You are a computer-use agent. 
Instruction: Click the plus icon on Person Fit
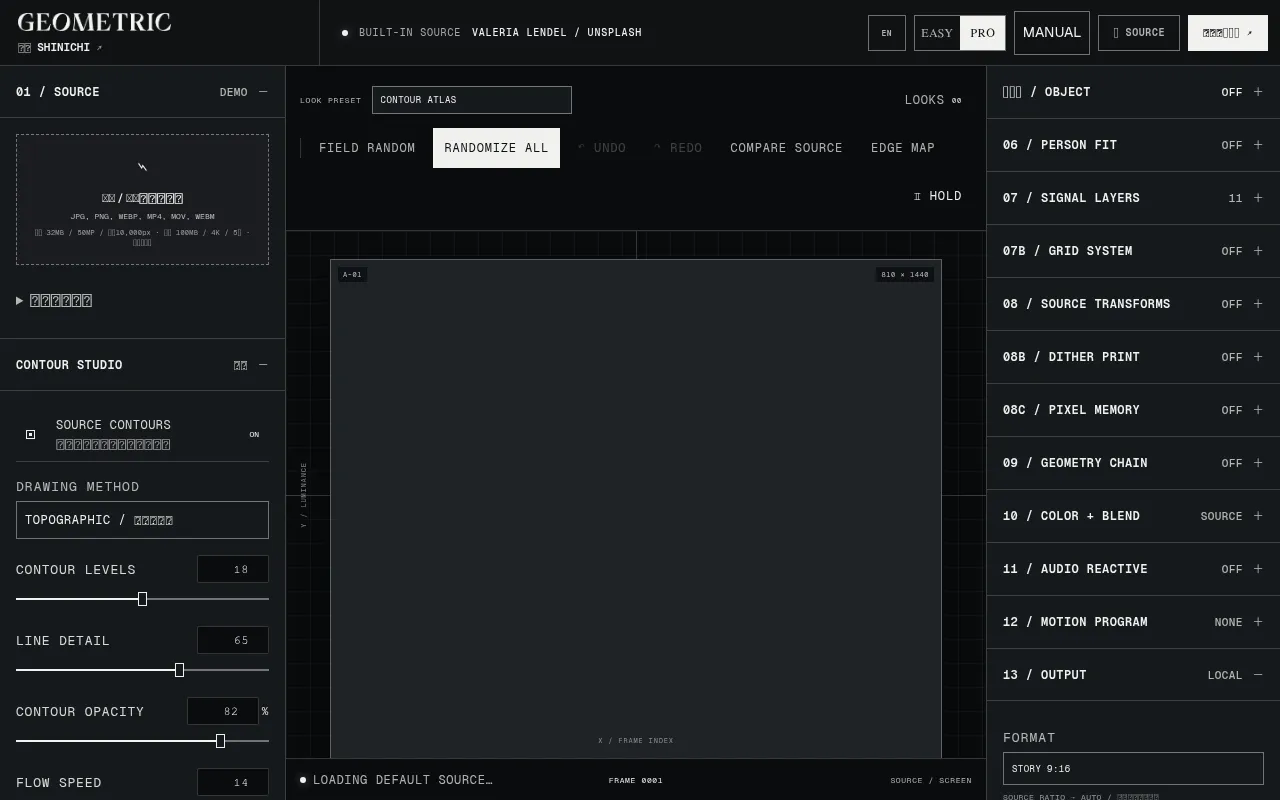[1258, 145]
